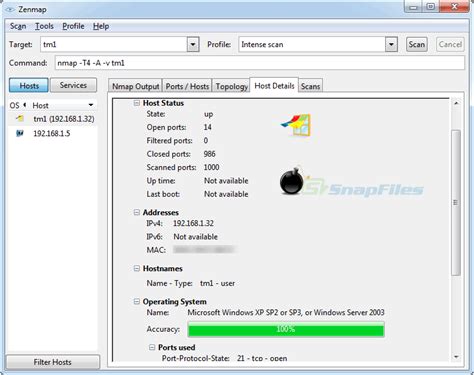
Task: Click the Cancel button
Action: coord(450,44)
